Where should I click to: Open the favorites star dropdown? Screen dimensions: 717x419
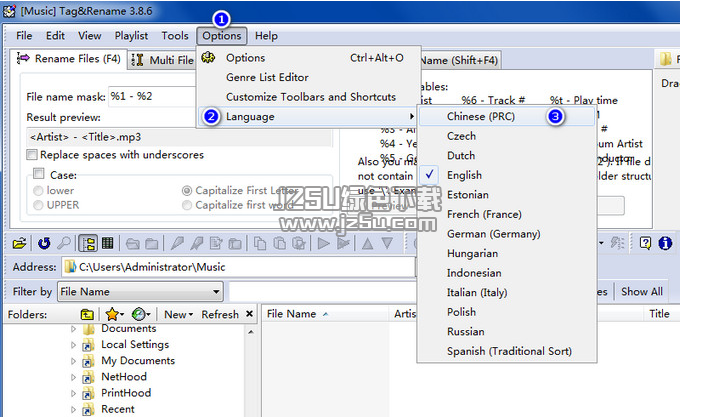114,314
